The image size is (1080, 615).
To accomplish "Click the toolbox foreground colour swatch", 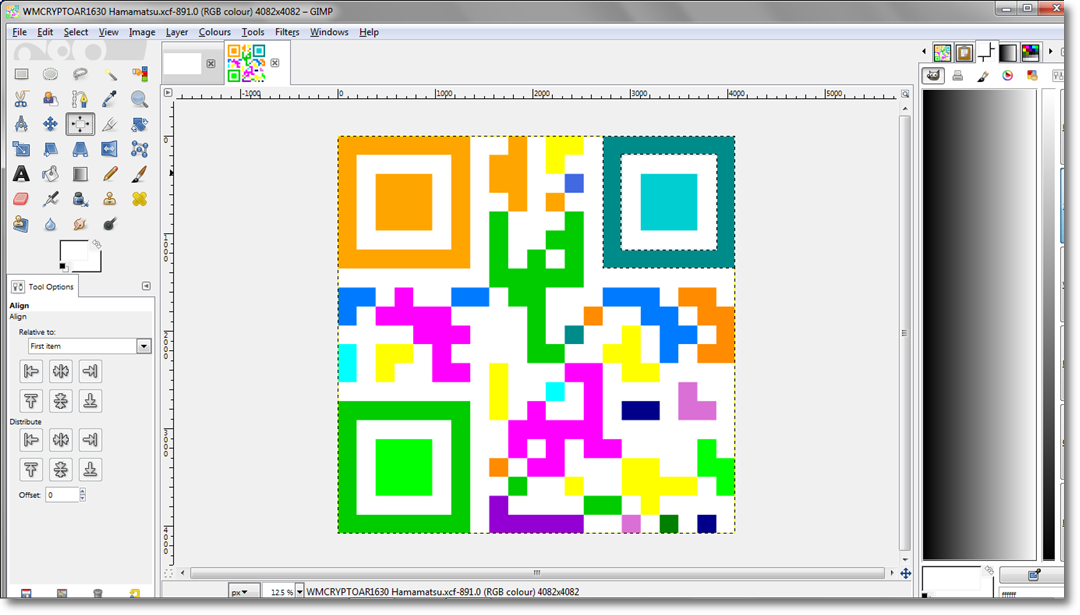I will (72, 251).
